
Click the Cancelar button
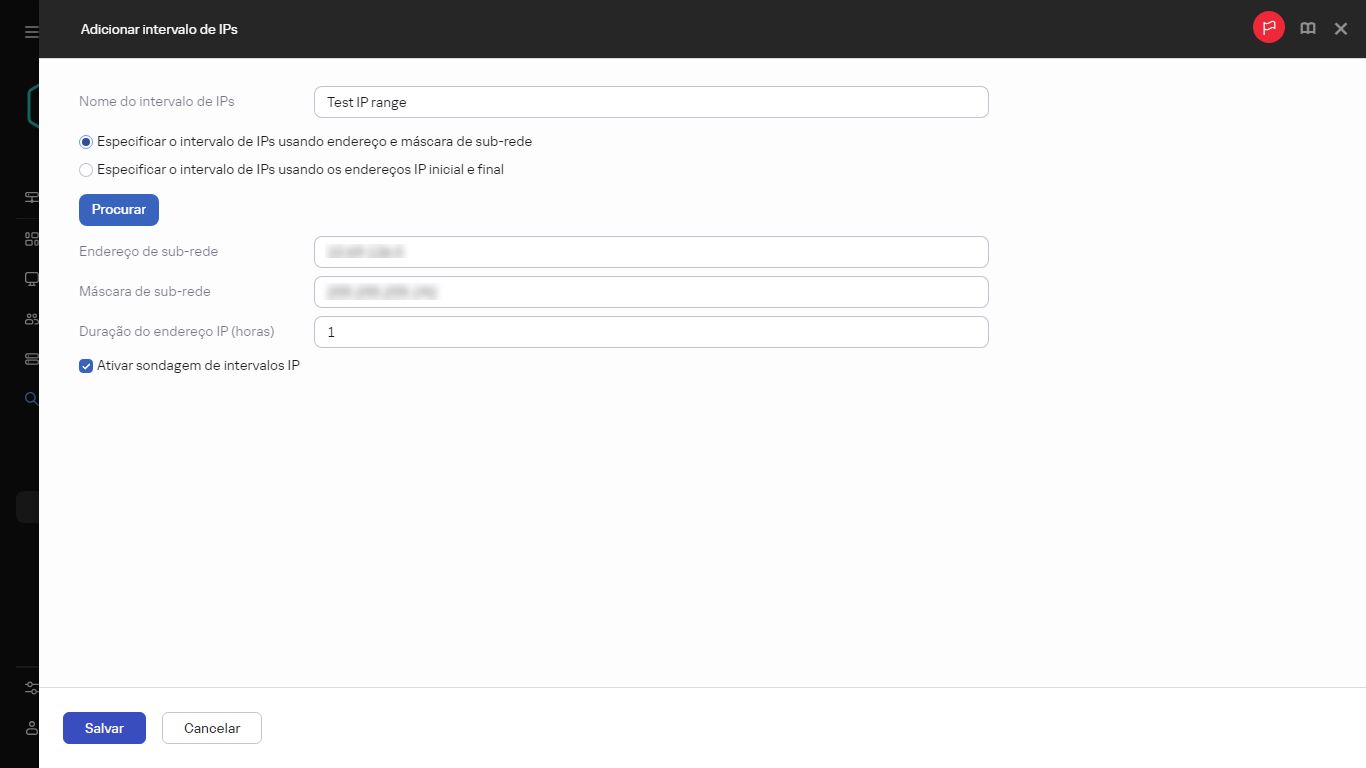tap(212, 728)
